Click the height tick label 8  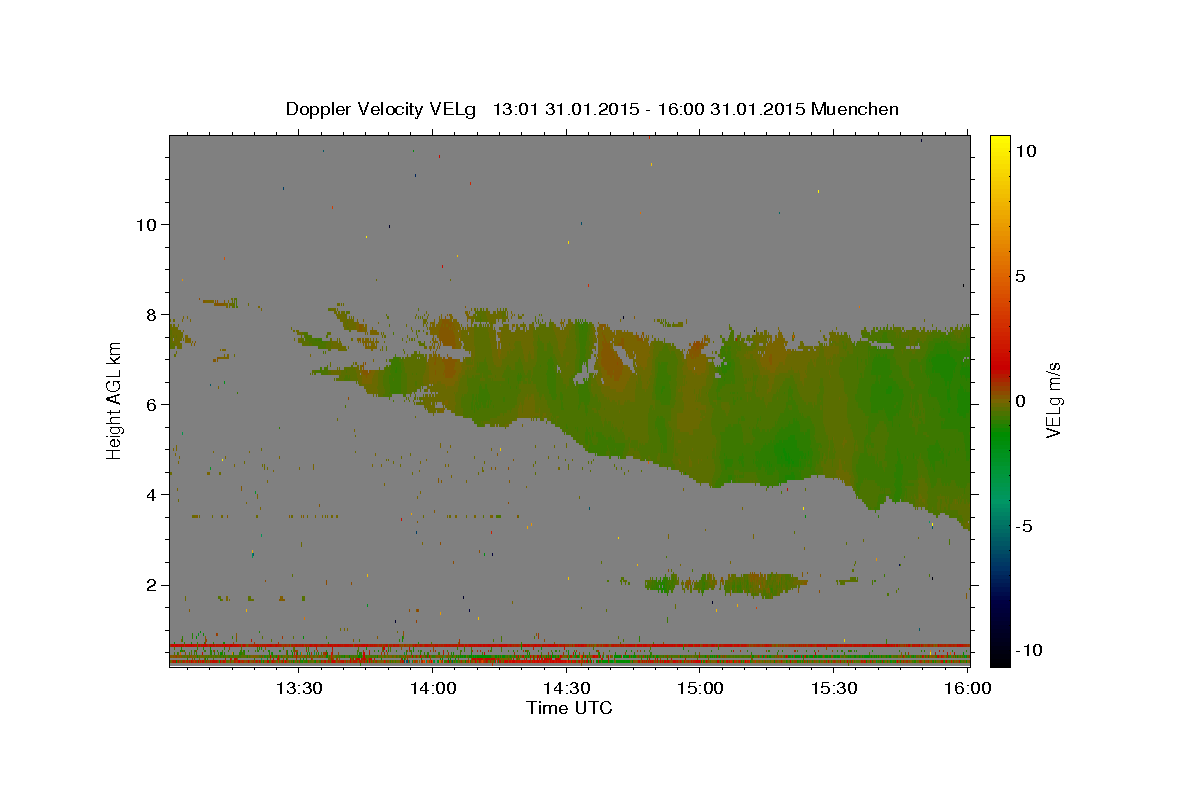[x=151, y=314]
